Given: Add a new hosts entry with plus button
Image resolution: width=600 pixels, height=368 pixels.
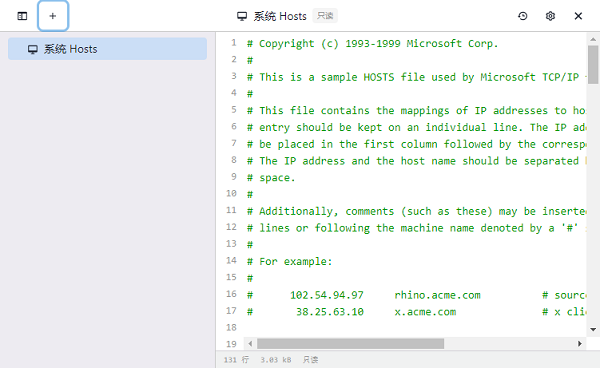Looking at the screenshot, I should [x=53, y=16].
